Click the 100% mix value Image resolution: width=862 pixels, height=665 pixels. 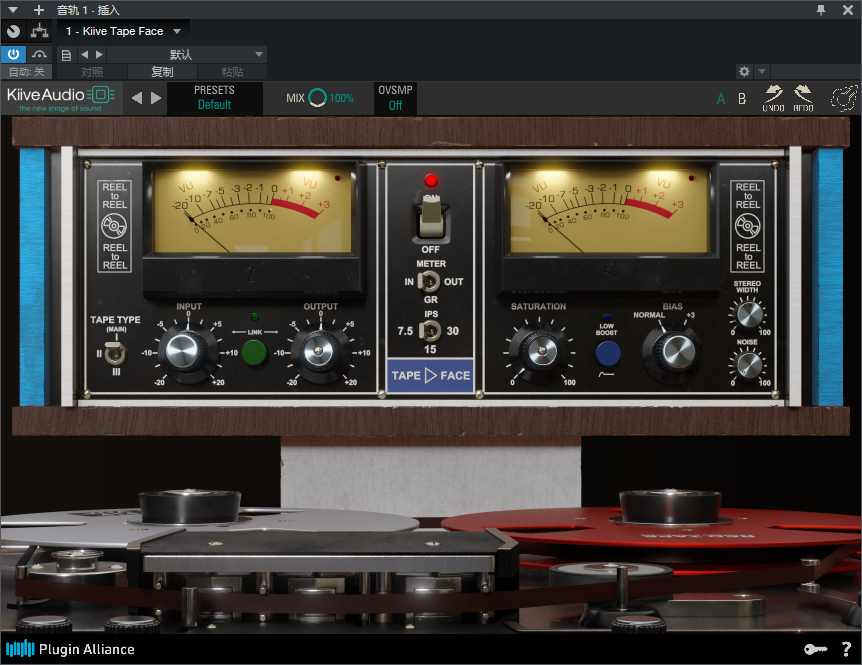[x=341, y=98]
